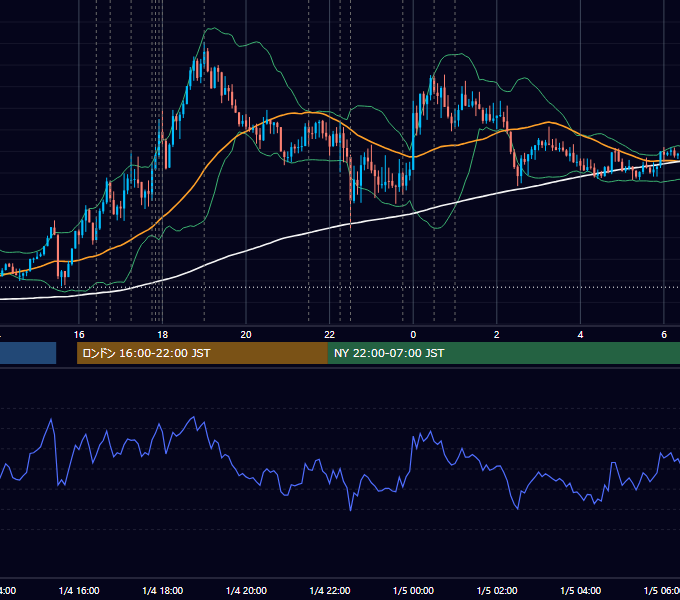Click the 1/4 20:00 time label
680x600 pixels.
coord(246,590)
